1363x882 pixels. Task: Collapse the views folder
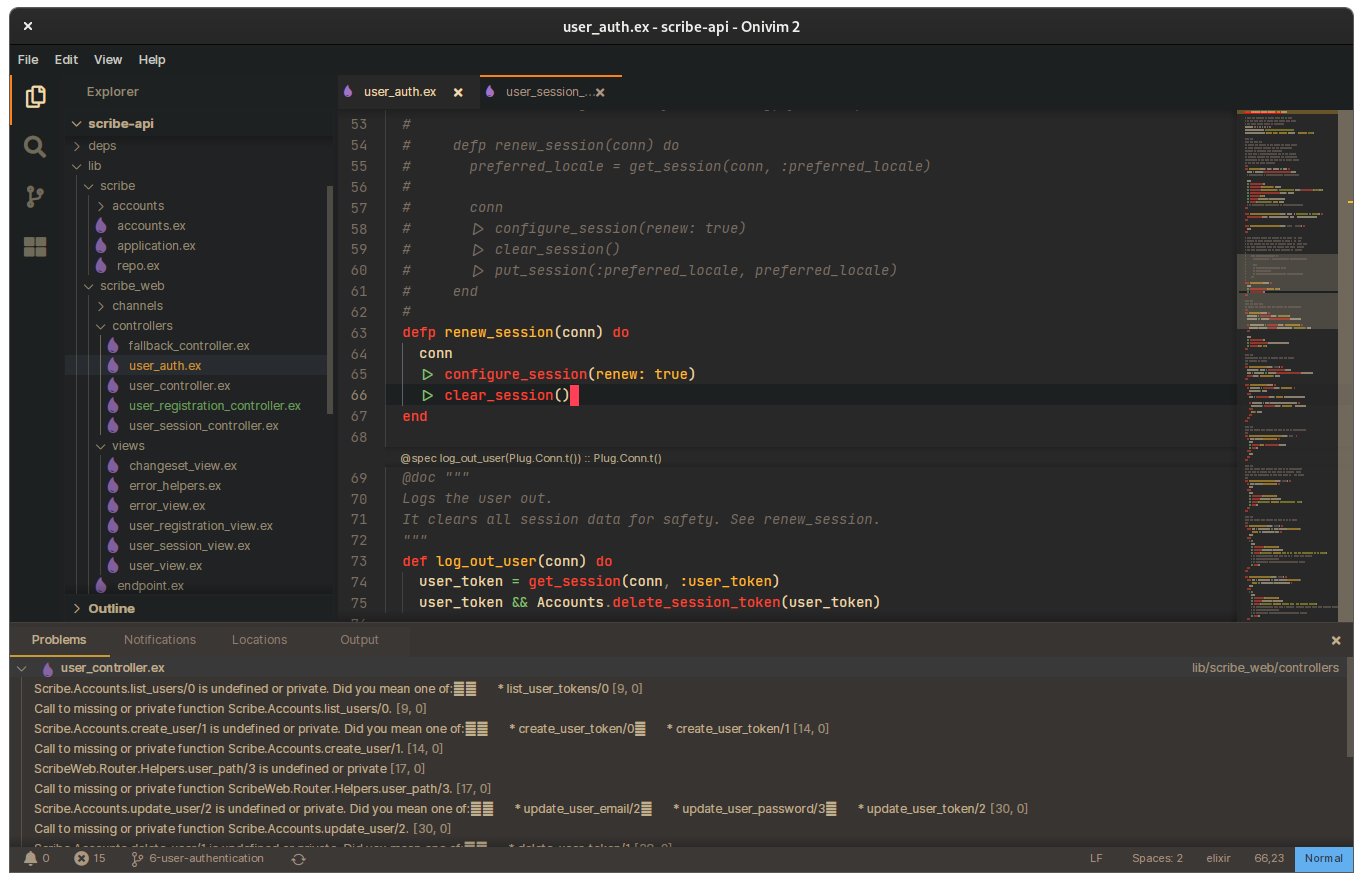point(101,446)
